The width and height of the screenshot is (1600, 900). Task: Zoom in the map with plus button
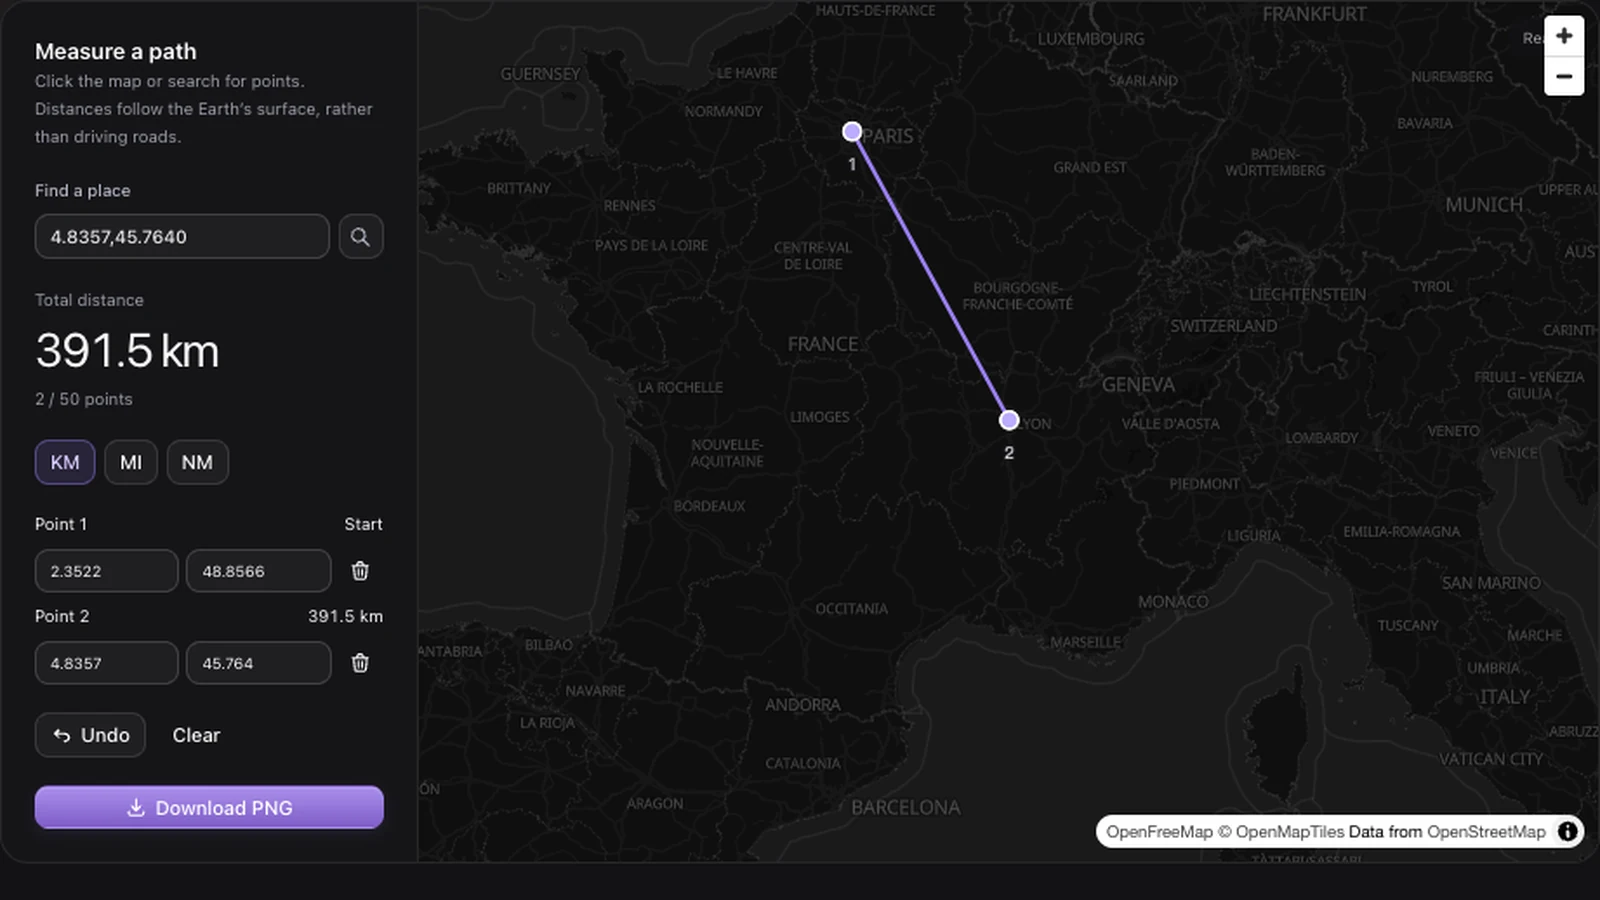point(1564,36)
